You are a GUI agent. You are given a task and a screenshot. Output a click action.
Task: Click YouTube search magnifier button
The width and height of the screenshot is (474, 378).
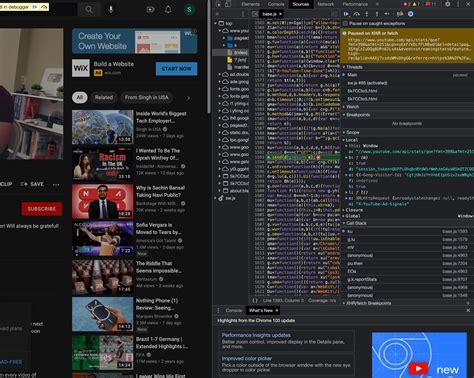(89, 9)
